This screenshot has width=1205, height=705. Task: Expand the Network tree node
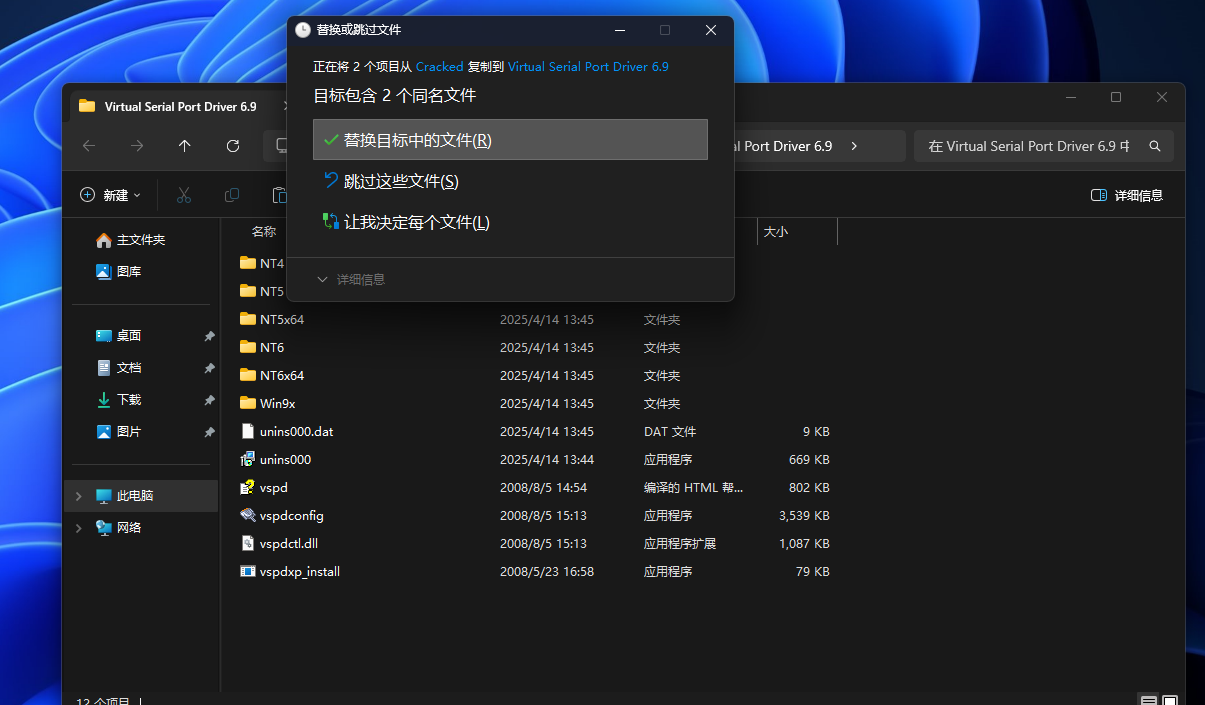point(79,528)
